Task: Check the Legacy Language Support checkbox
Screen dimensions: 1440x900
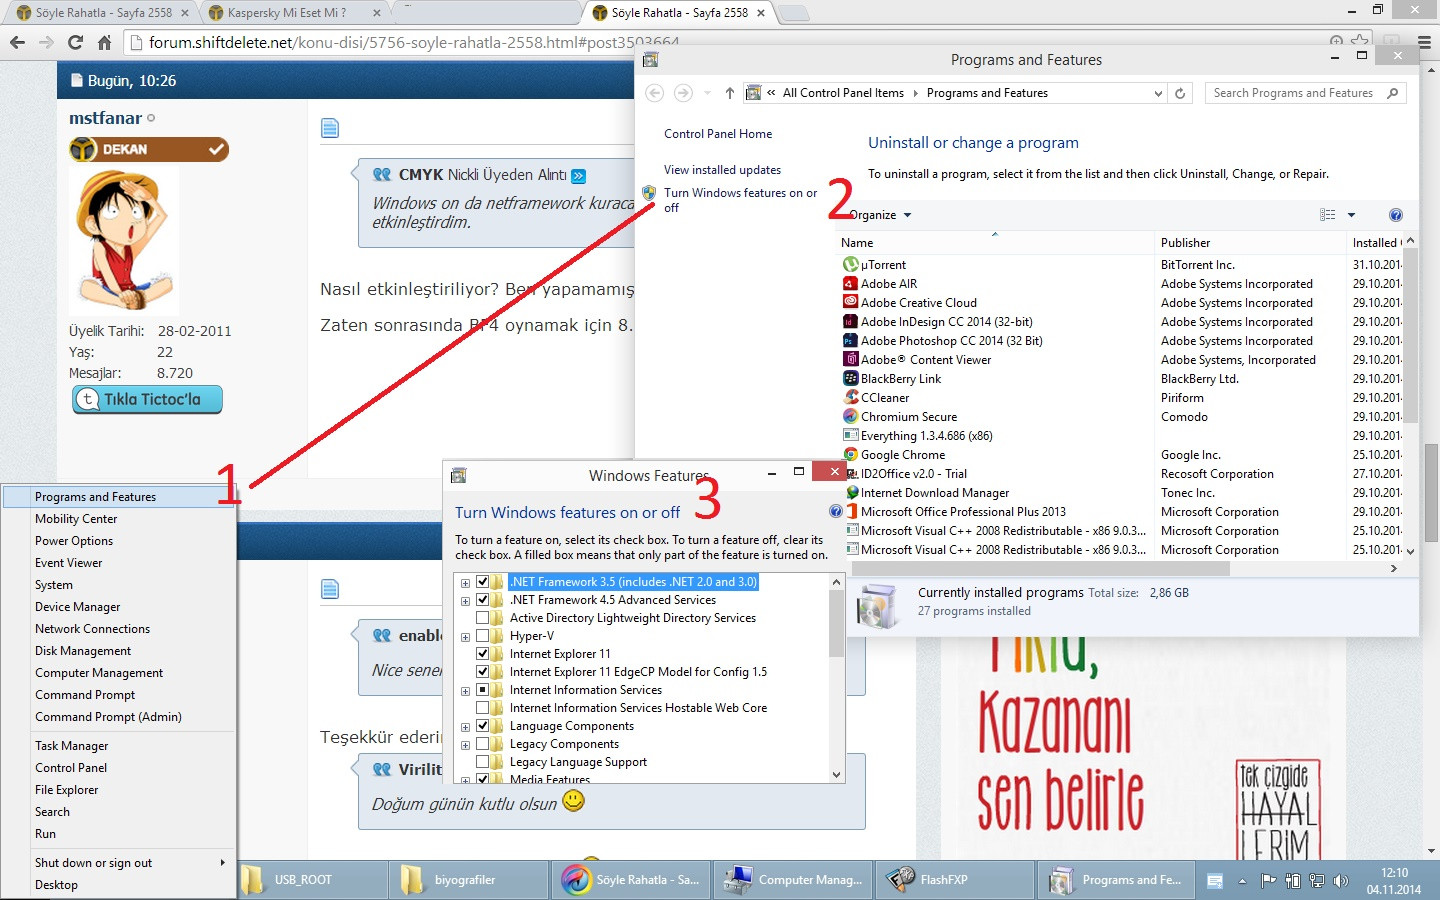Action: pos(483,762)
